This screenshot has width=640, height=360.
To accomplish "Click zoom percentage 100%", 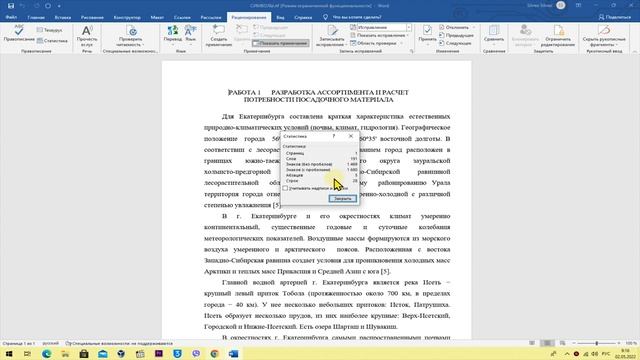I will [631, 343].
